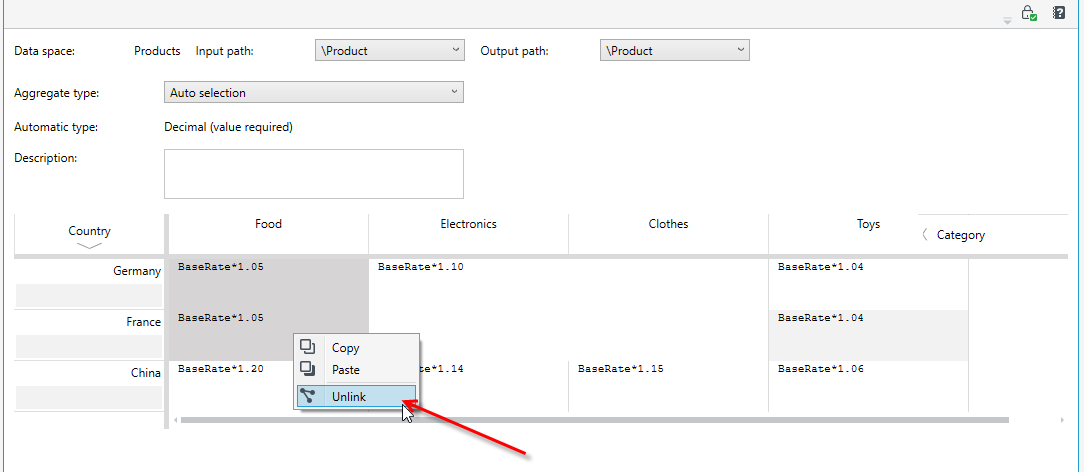Open the Output path dropdown
This screenshot has height=472, width=1084.
click(675, 50)
